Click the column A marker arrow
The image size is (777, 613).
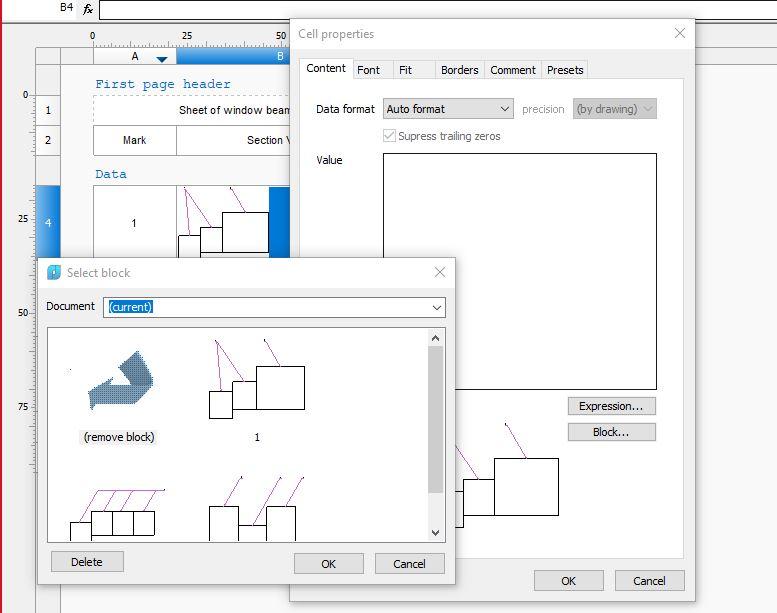[162, 59]
